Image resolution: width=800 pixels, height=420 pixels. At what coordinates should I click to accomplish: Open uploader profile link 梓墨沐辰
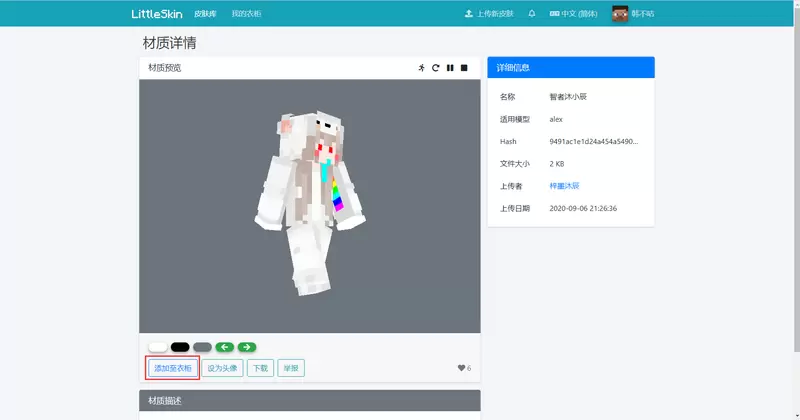[x=564, y=186]
